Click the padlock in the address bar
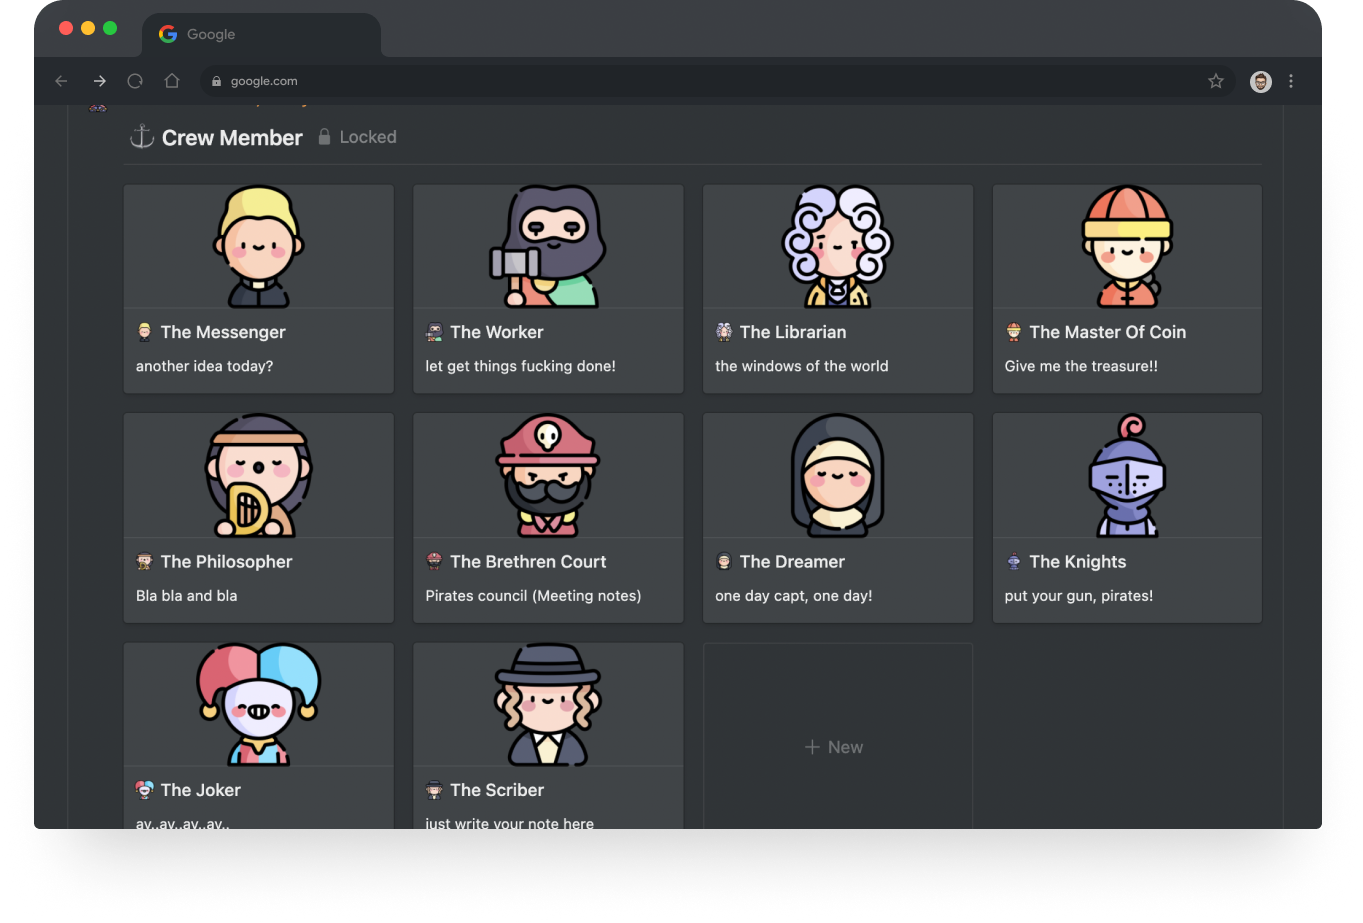The width and height of the screenshot is (1363, 923). [x=216, y=81]
